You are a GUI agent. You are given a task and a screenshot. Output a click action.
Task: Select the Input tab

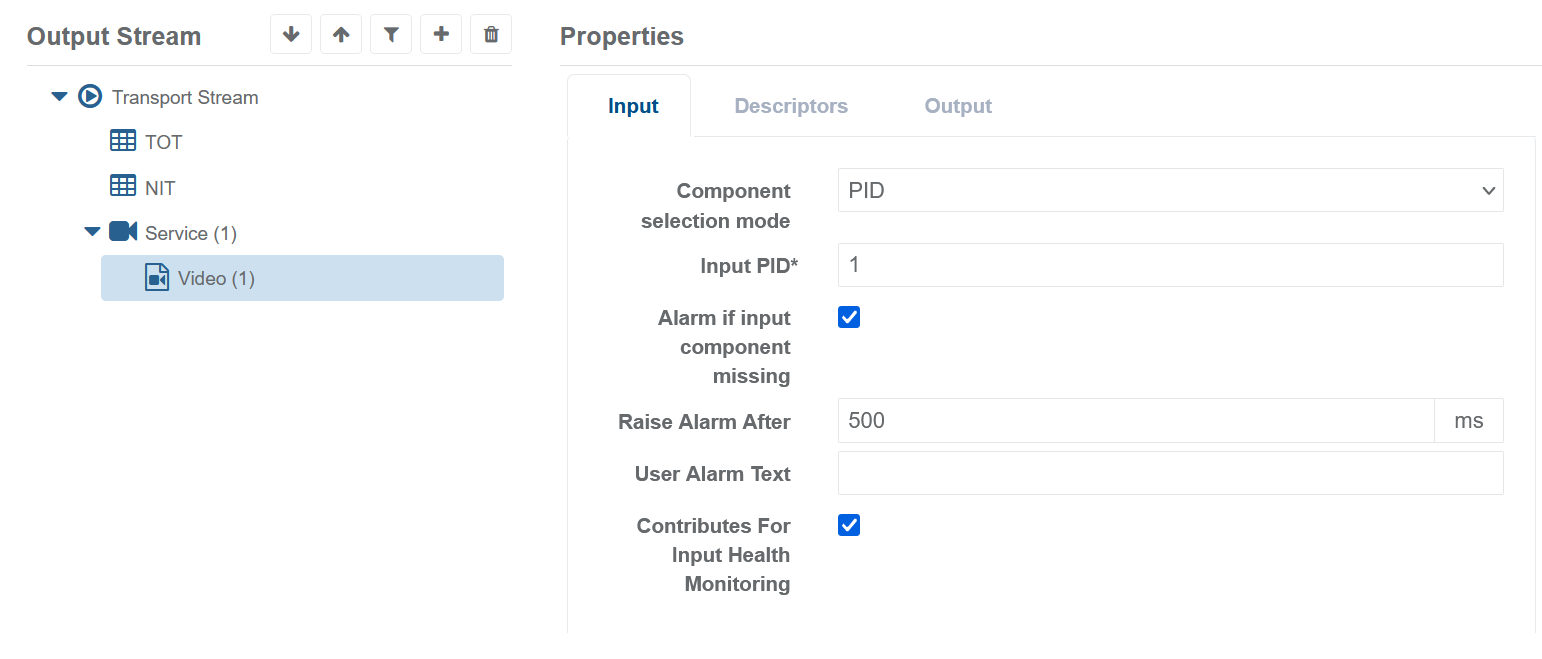[633, 106]
